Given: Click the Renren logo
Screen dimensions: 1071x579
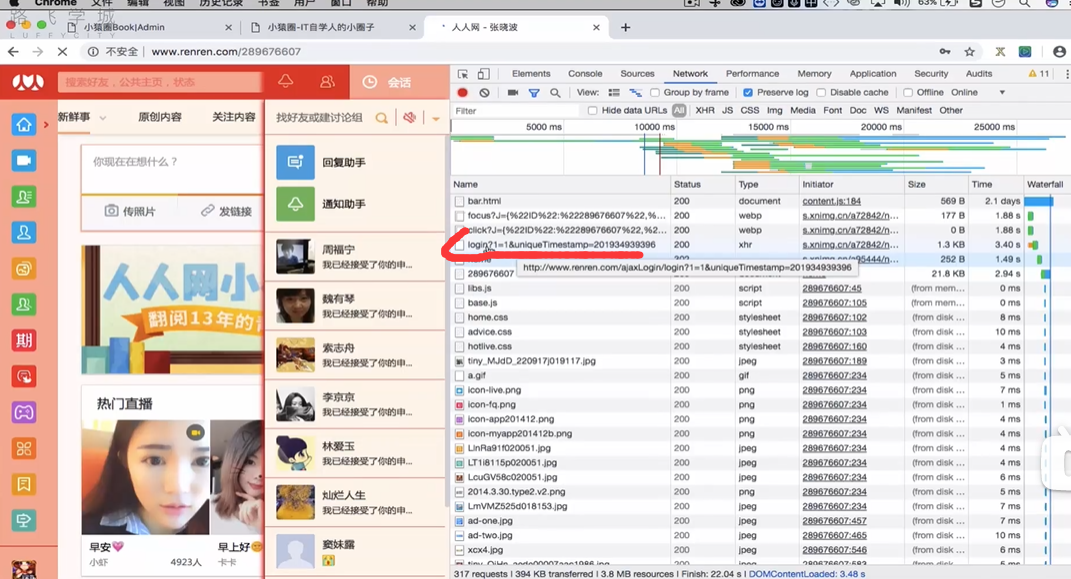Looking at the screenshot, I should (x=28, y=82).
